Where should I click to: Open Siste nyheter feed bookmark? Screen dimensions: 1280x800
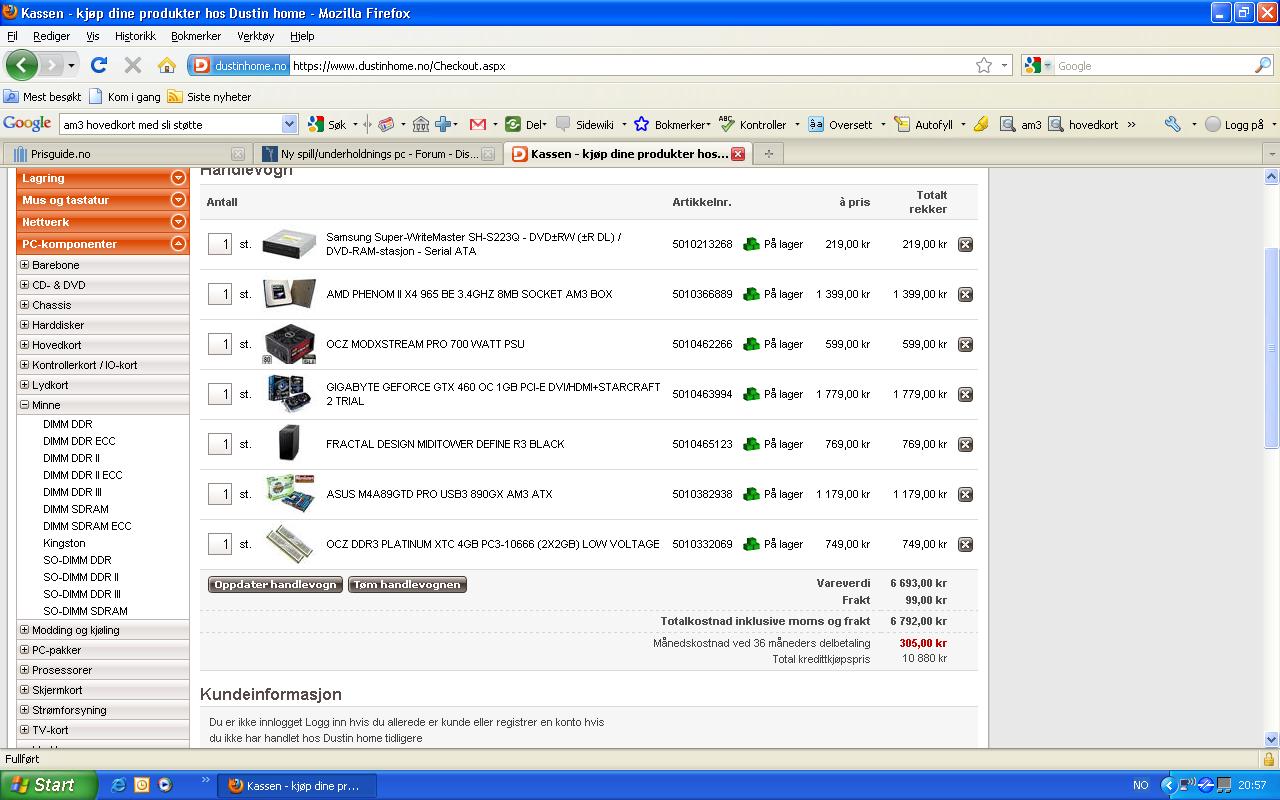click(209, 97)
